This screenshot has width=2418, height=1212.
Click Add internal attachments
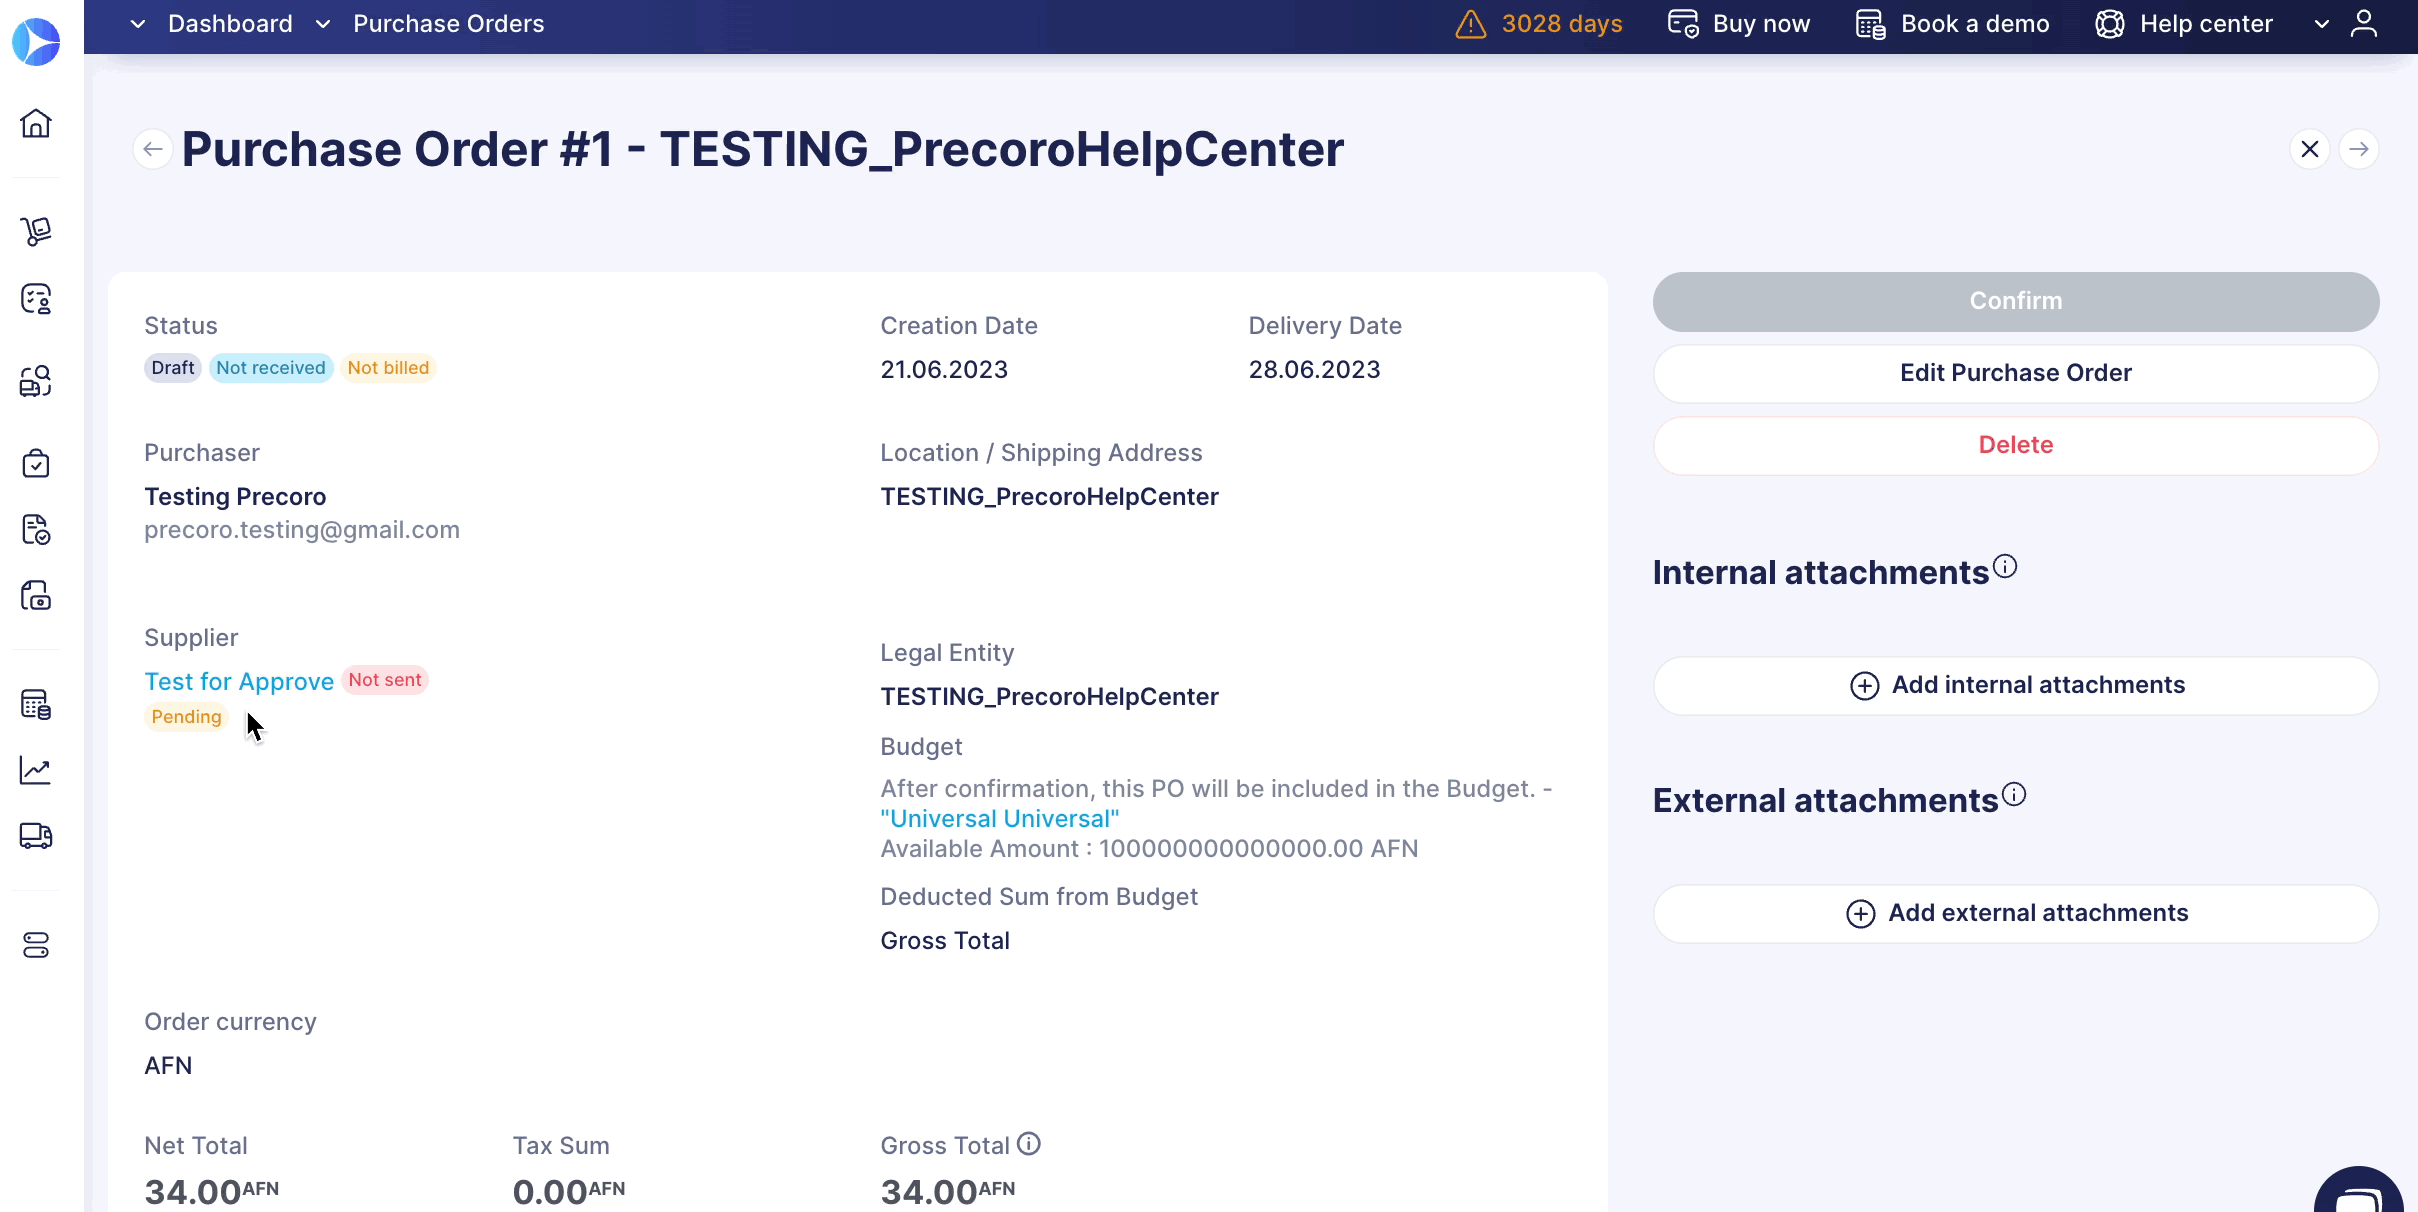point(2016,686)
